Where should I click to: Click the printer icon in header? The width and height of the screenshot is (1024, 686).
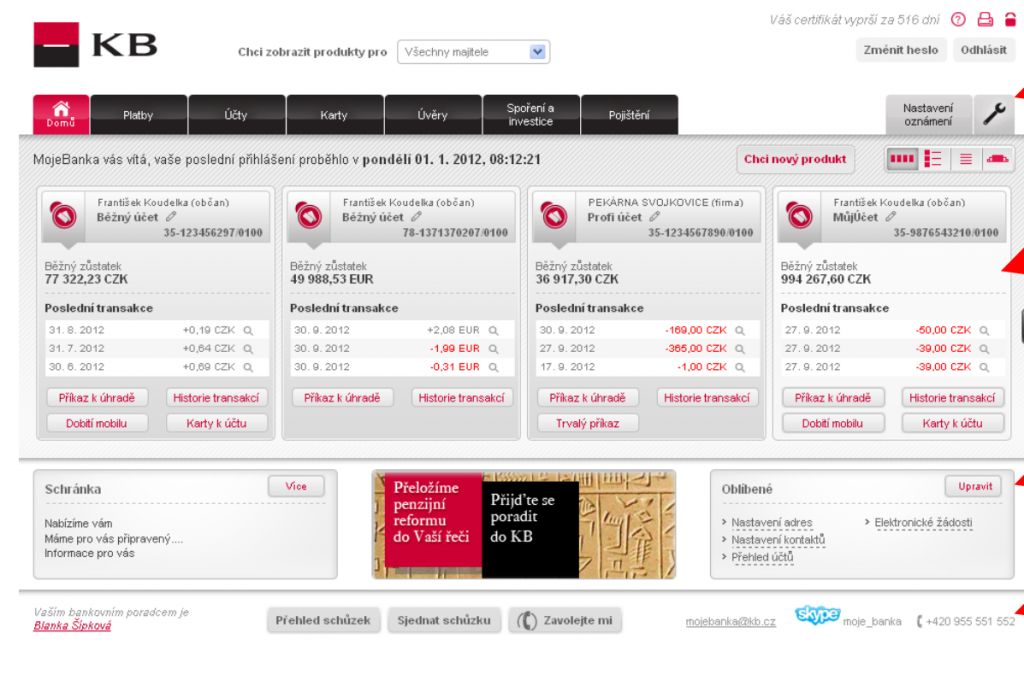point(984,19)
